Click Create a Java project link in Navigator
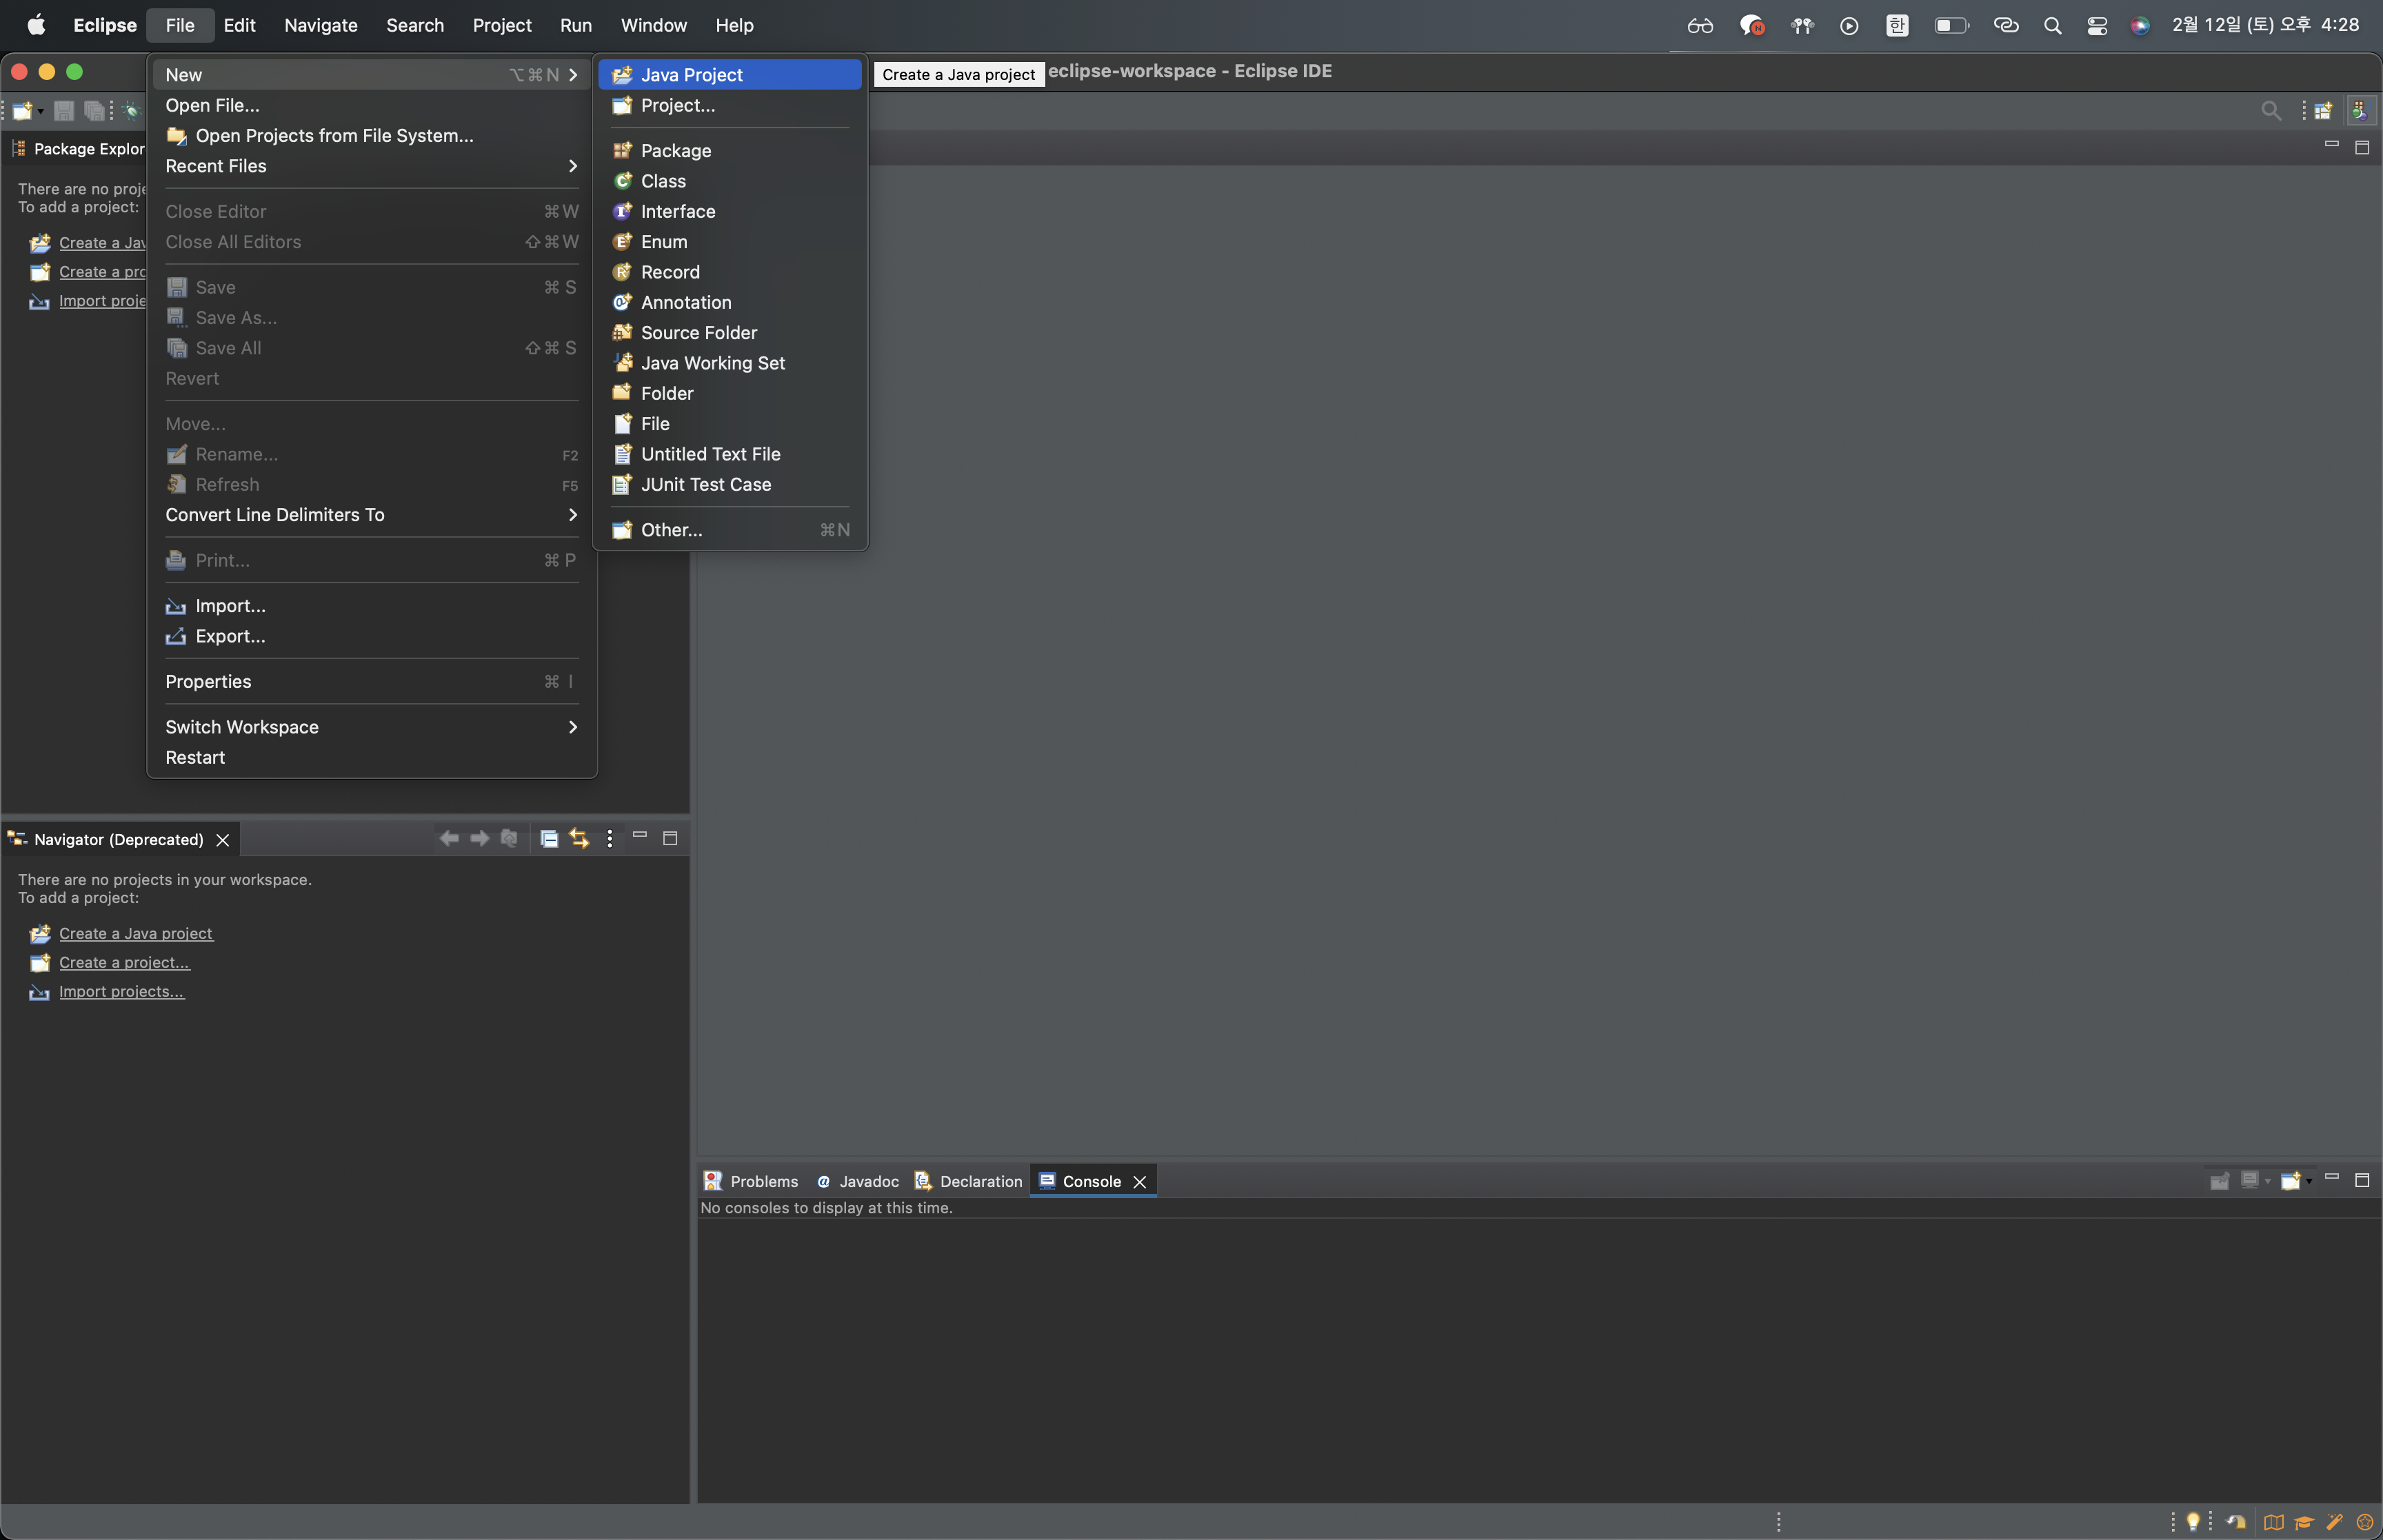Viewport: 2383px width, 1540px height. coord(135,933)
